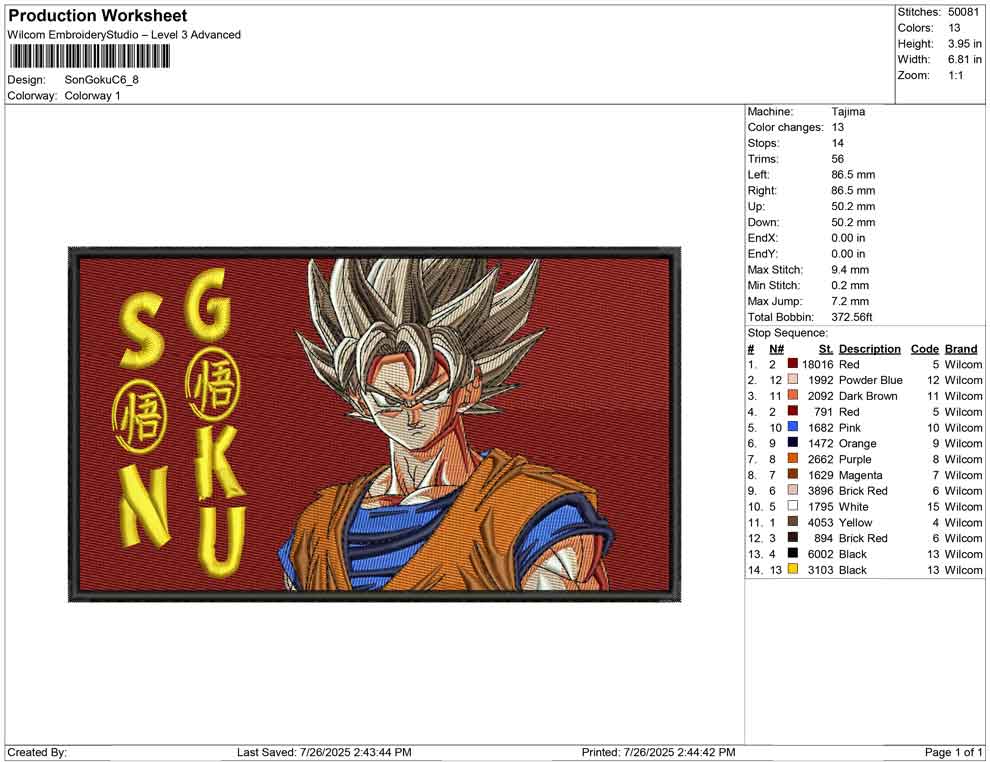
Task: Click the black swatch in stop 13
Action: click(792, 553)
